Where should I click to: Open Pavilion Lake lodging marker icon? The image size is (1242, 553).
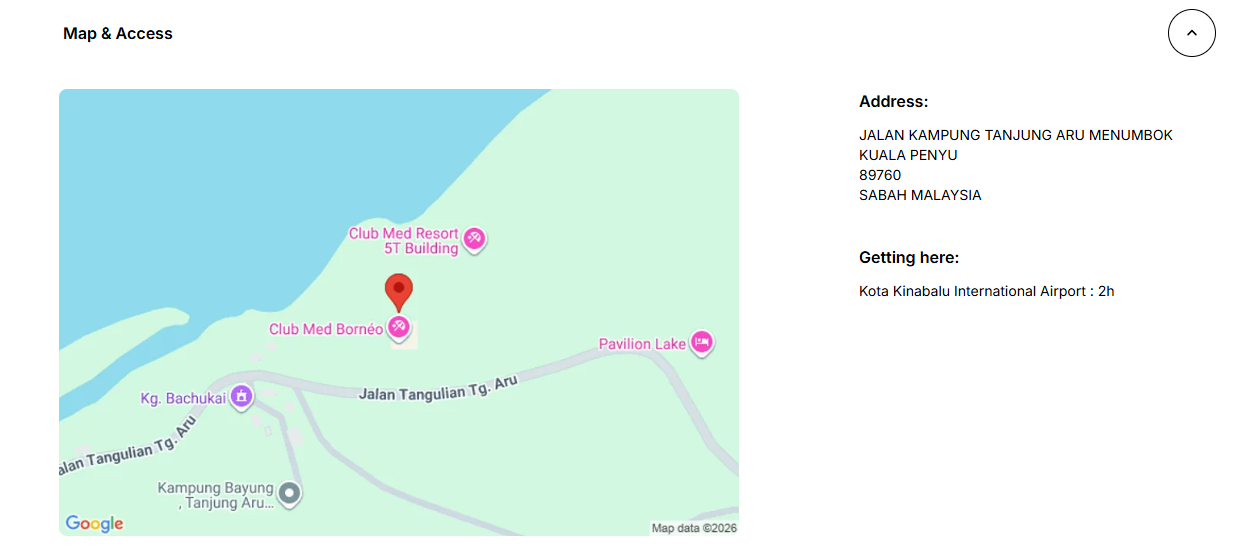(702, 343)
